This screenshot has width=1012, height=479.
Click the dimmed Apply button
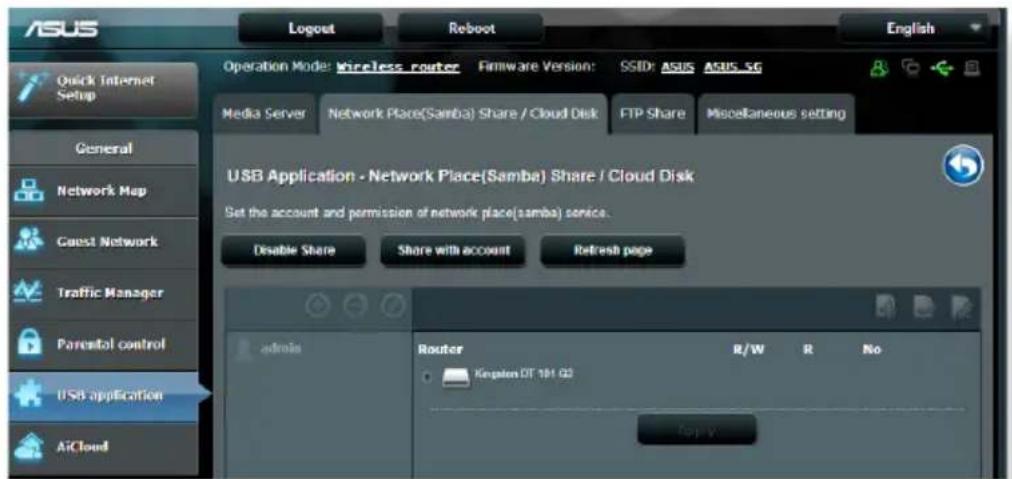696,429
